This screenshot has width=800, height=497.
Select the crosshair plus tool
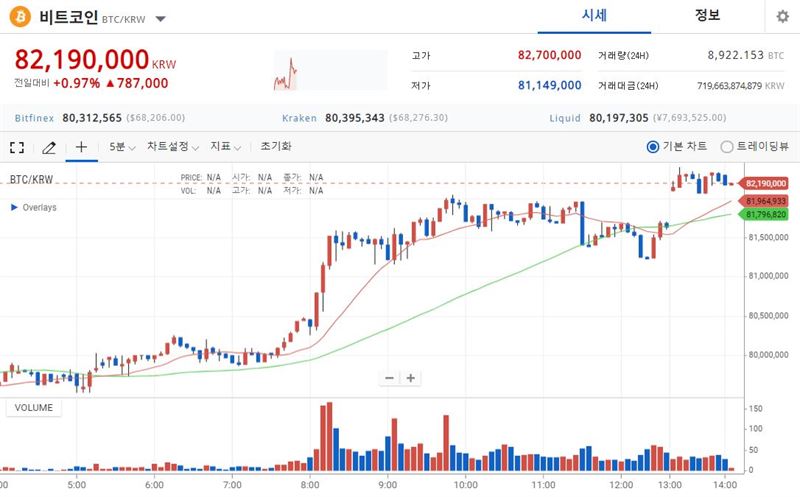[x=81, y=147]
